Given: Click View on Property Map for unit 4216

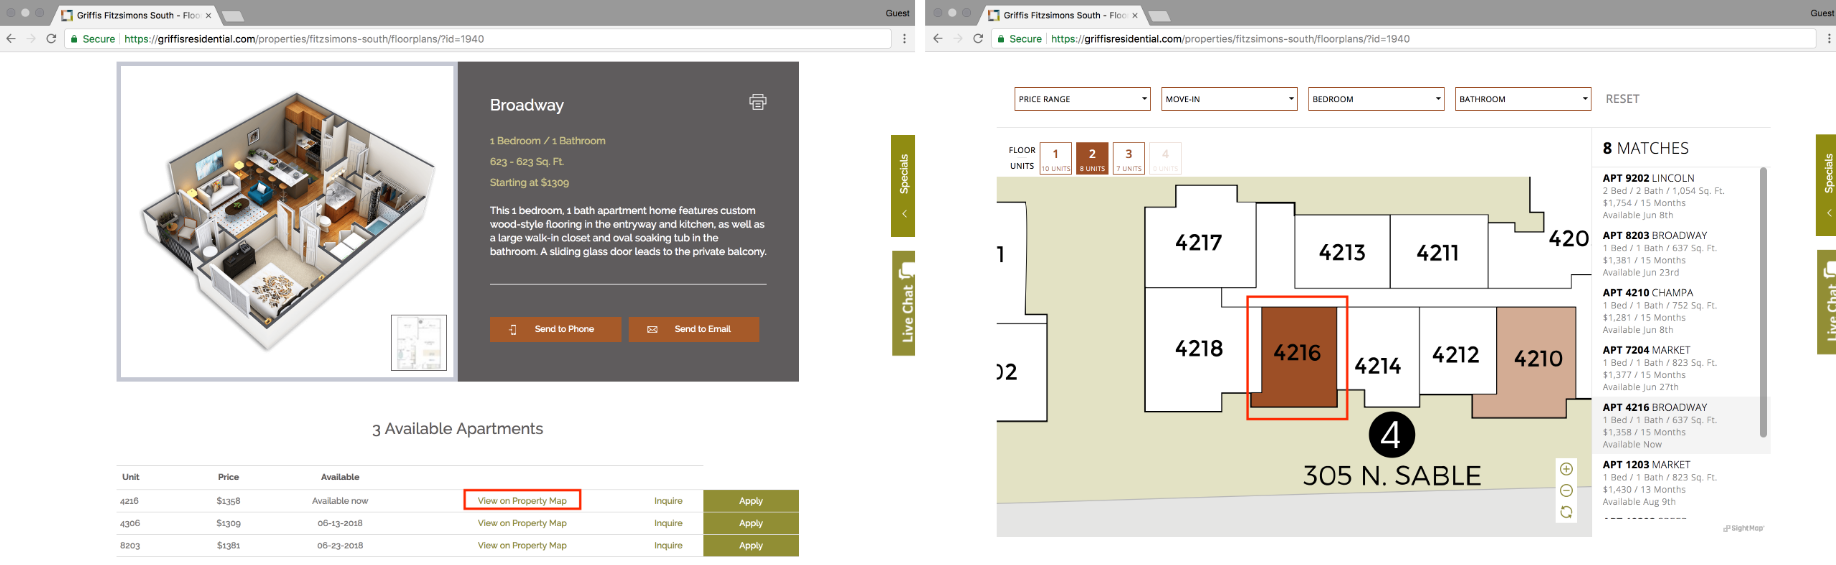Looking at the screenshot, I should pos(522,500).
